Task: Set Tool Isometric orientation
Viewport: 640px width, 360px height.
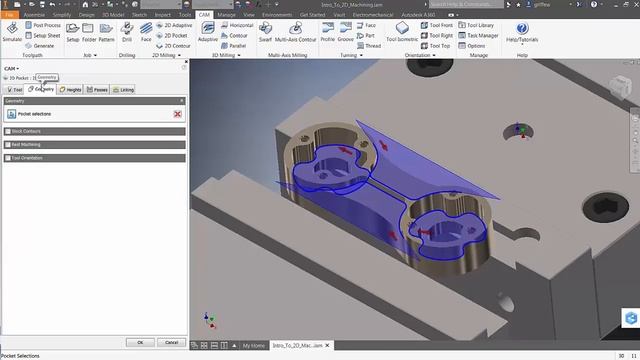Action: tap(402, 32)
